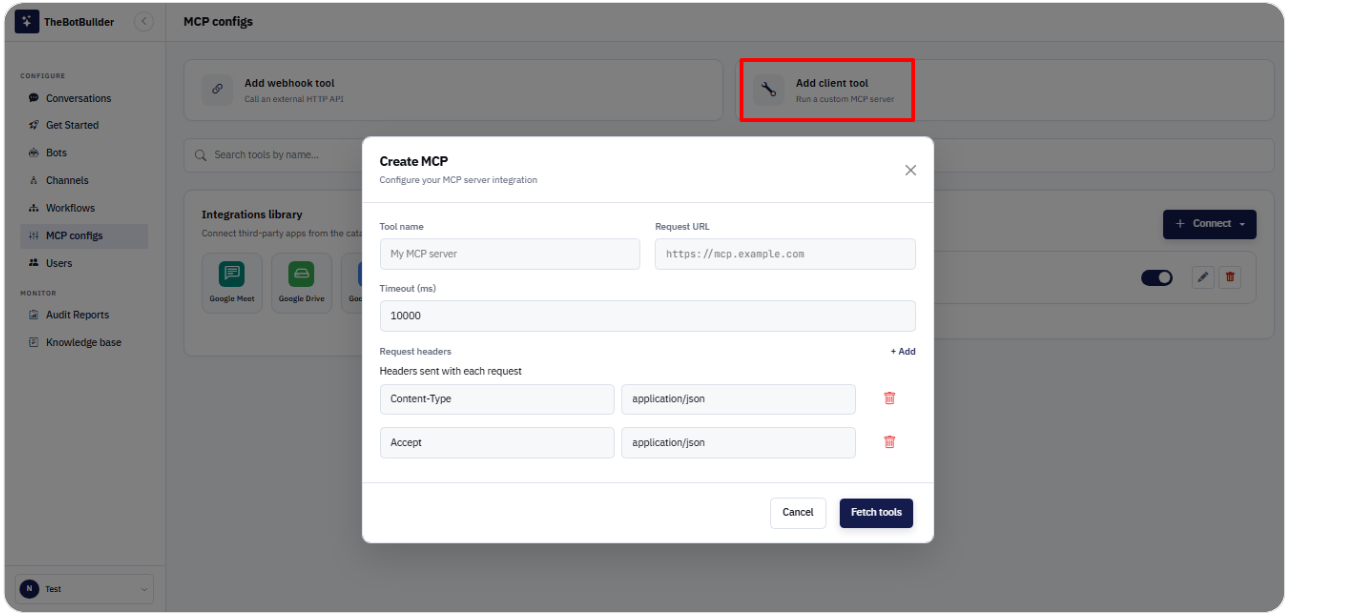Collapse the sidebar with chevron button

point(144,21)
